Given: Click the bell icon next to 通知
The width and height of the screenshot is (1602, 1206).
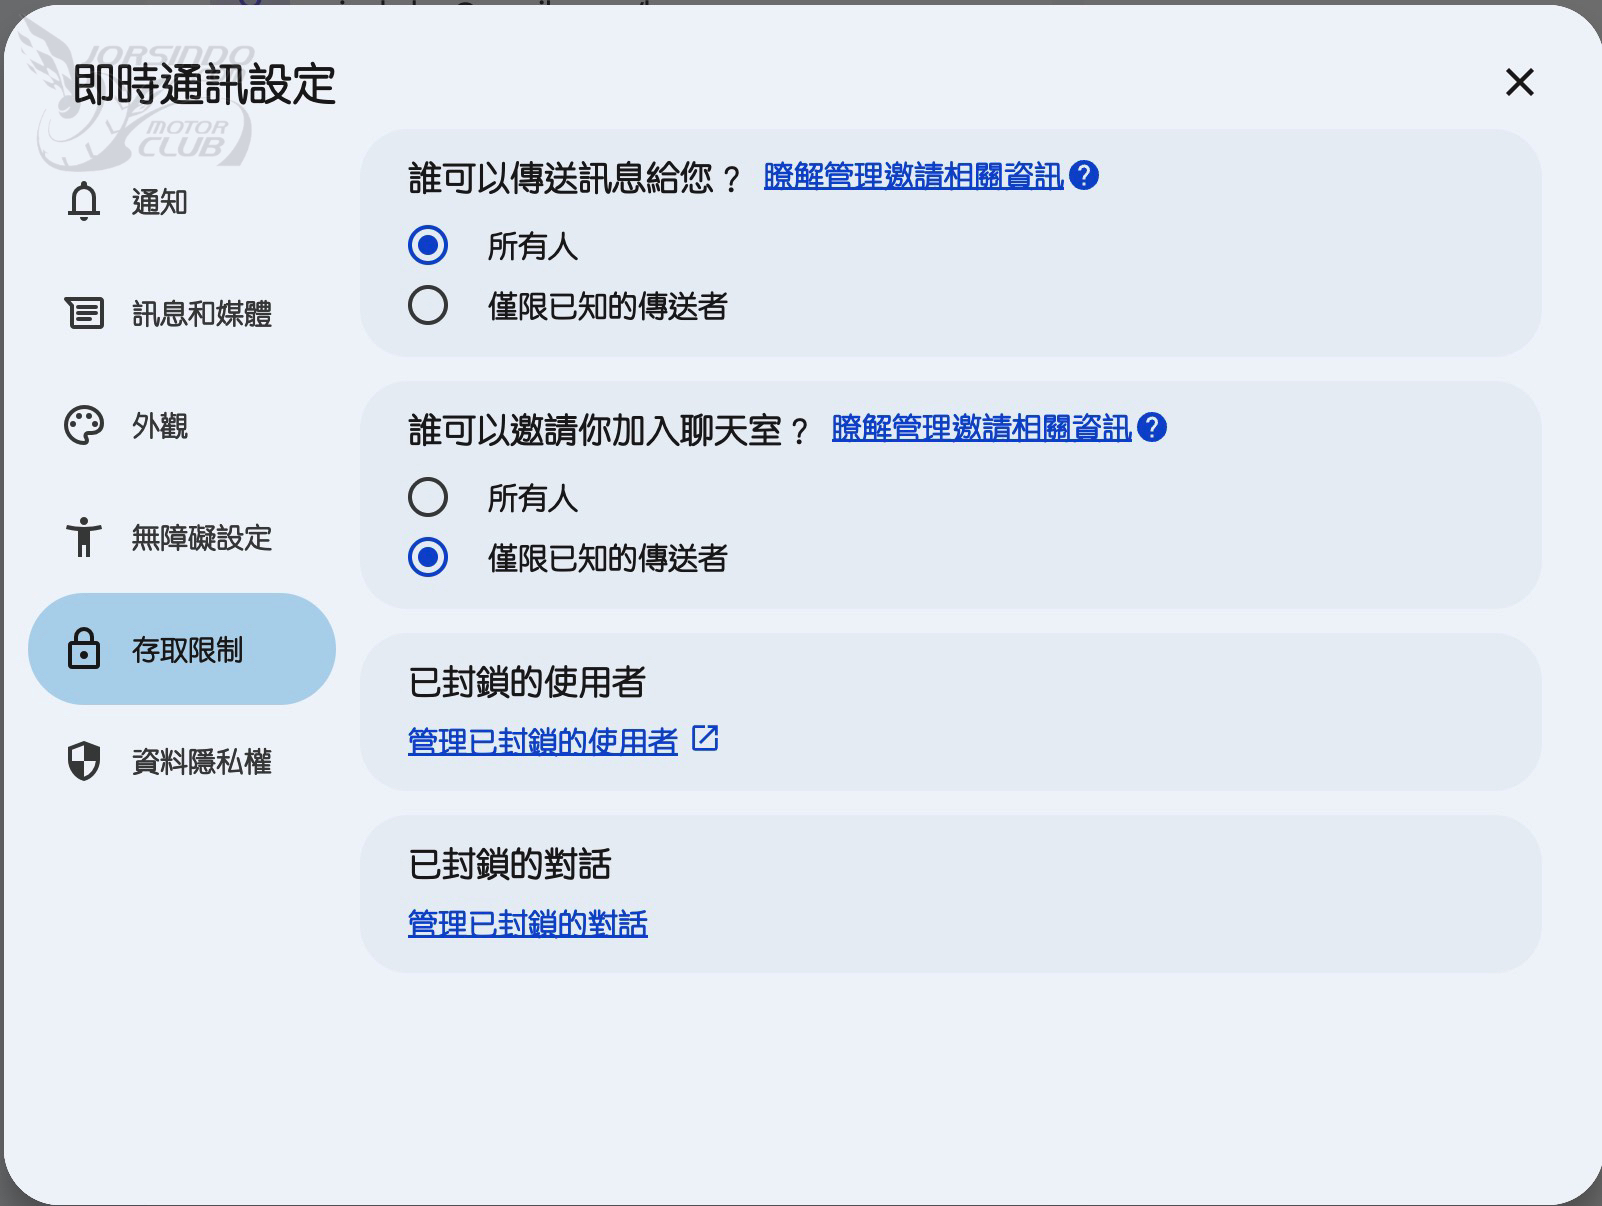Looking at the screenshot, I should [84, 202].
